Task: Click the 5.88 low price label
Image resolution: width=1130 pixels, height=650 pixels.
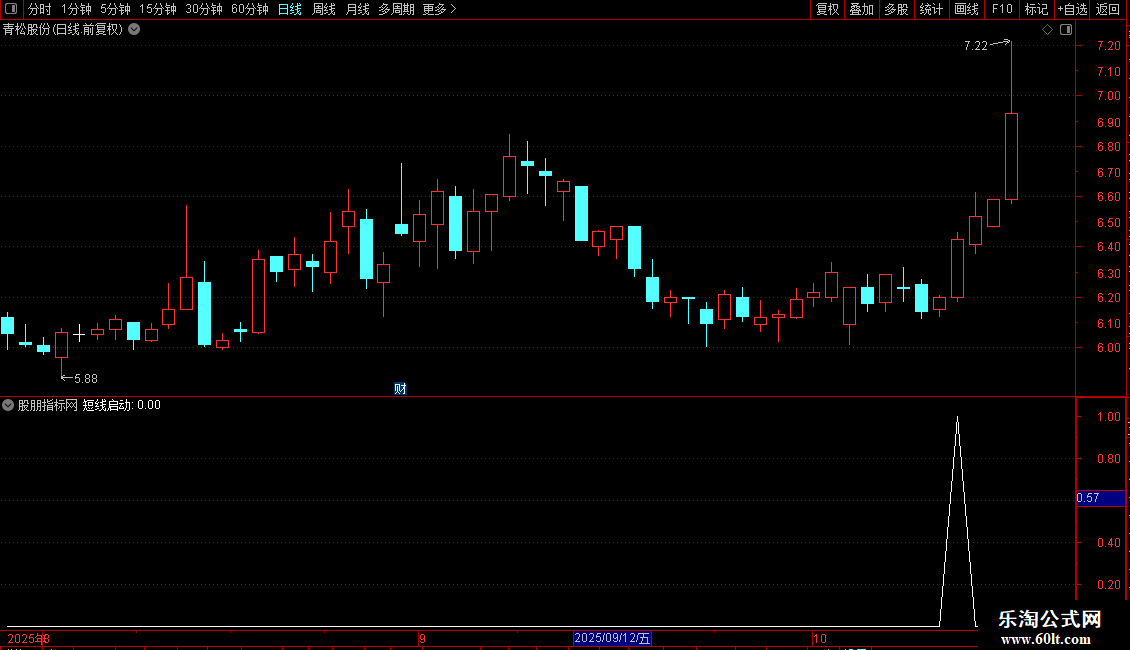Action: click(x=86, y=378)
